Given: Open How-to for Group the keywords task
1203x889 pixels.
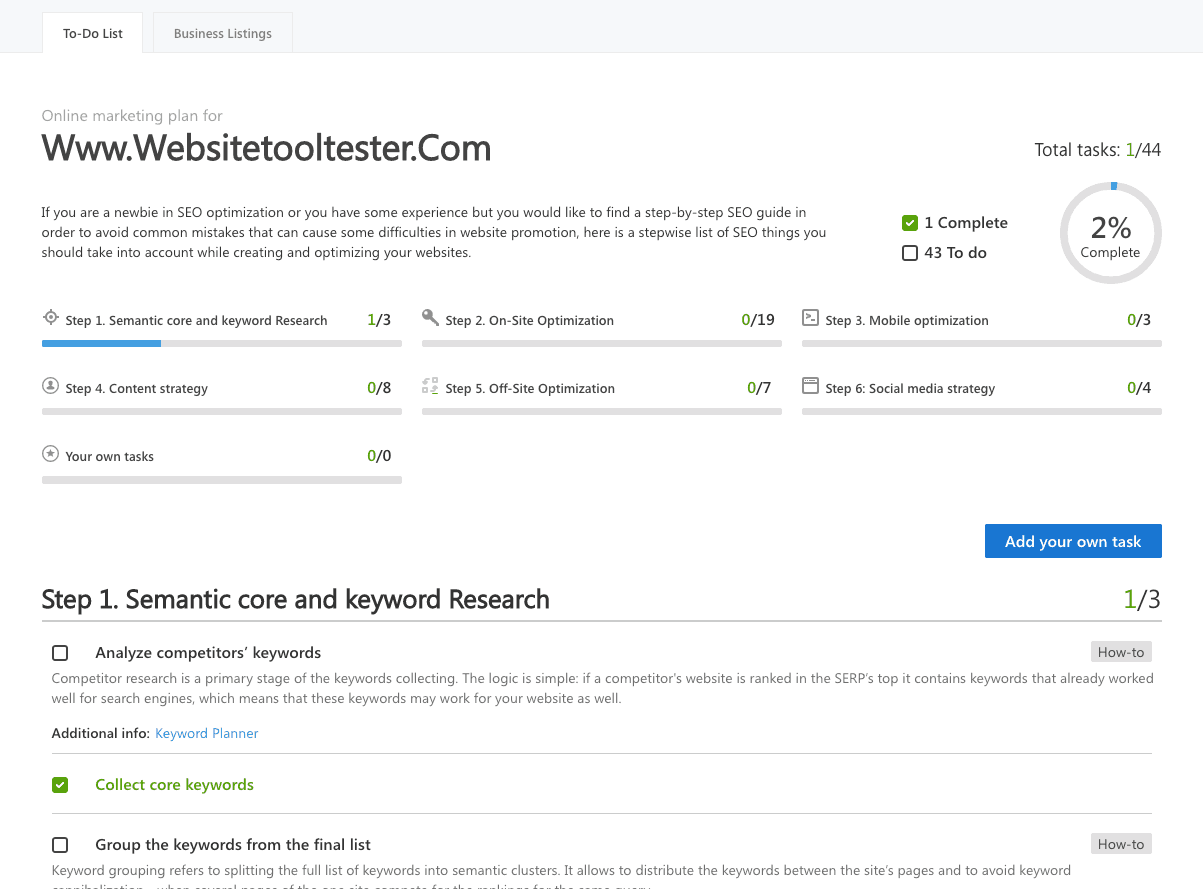Looking at the screenshot, I should point(1121,844).
